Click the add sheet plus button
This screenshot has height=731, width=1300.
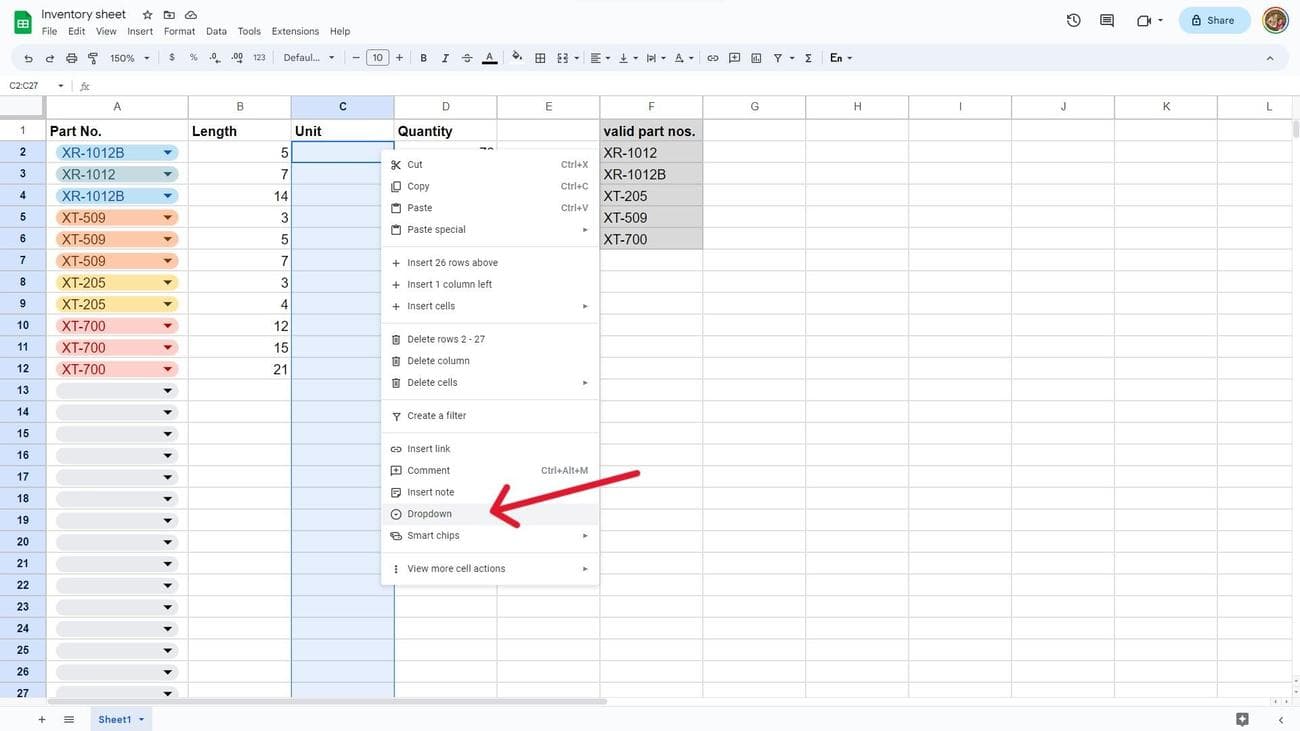click(x=42, y=719)
